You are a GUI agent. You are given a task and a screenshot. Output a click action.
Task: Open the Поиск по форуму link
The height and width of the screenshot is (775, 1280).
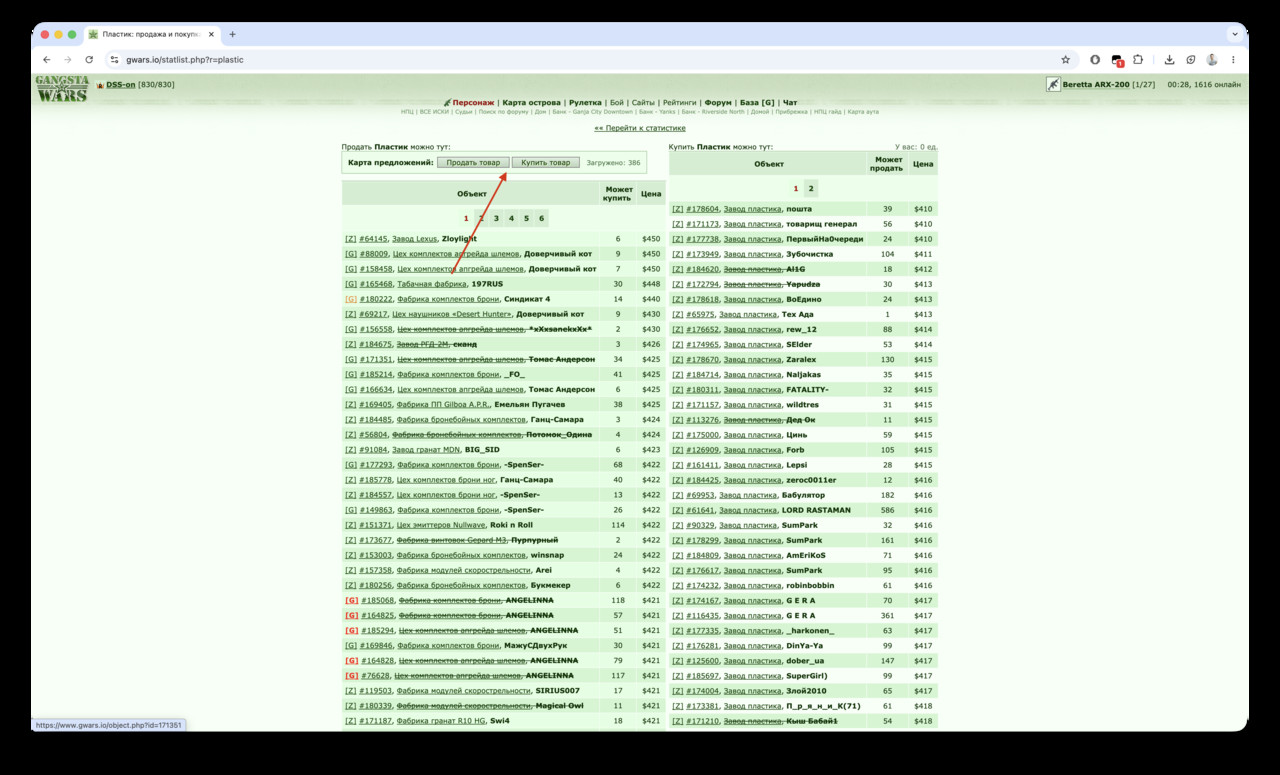[503, 112]
